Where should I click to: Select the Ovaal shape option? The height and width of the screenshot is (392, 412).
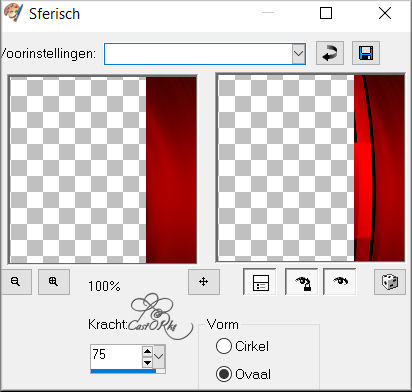tap(243, 374)
